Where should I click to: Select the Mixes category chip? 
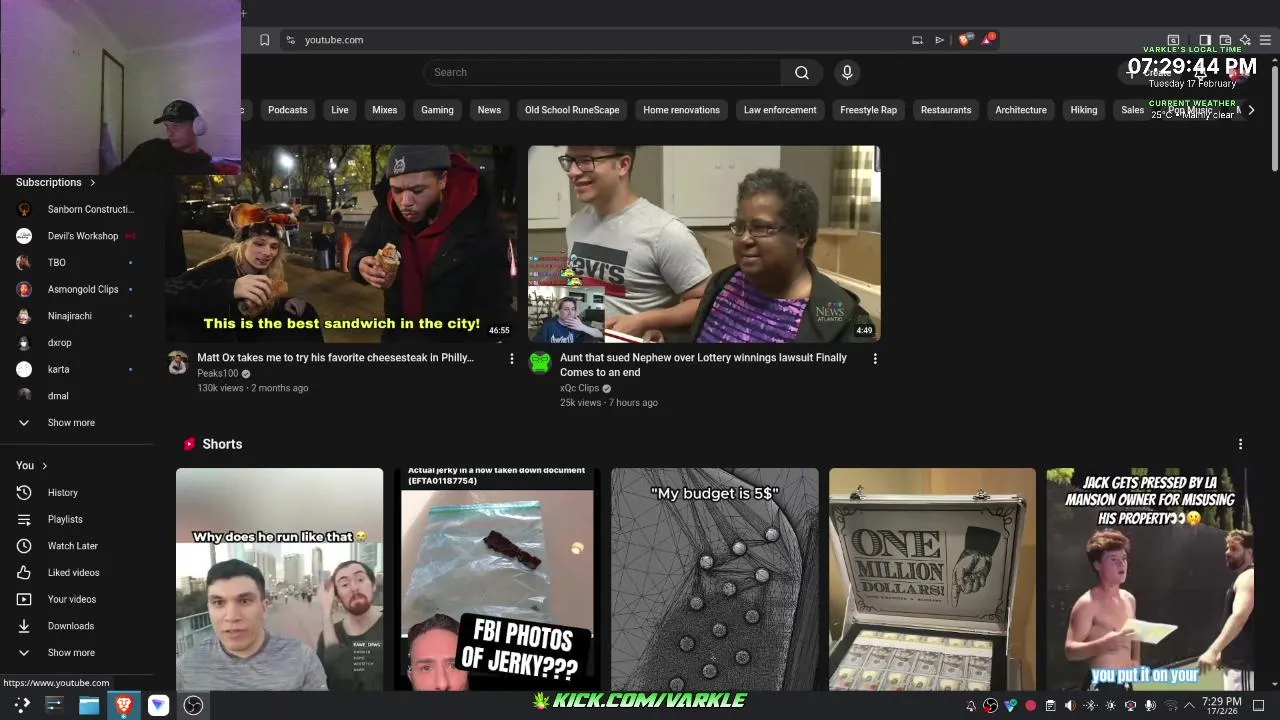click(385, 110)
